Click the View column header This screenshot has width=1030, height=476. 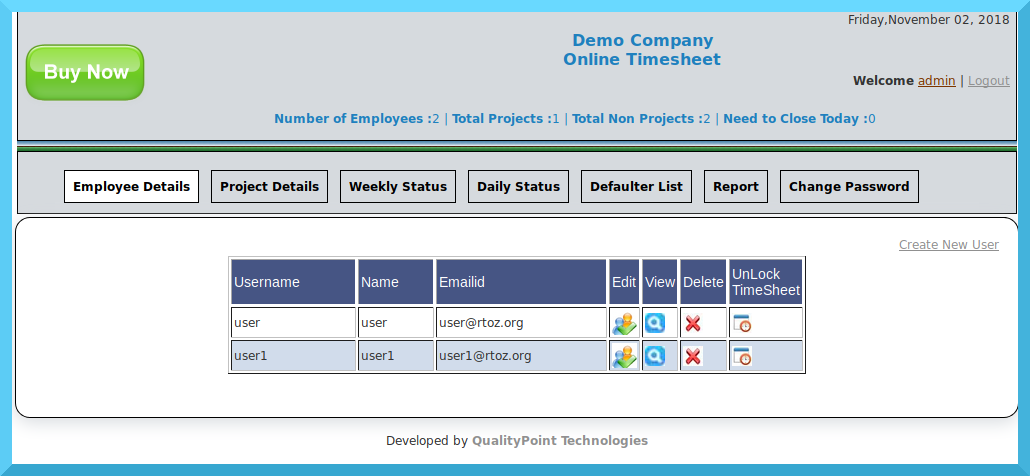[660, 282]
